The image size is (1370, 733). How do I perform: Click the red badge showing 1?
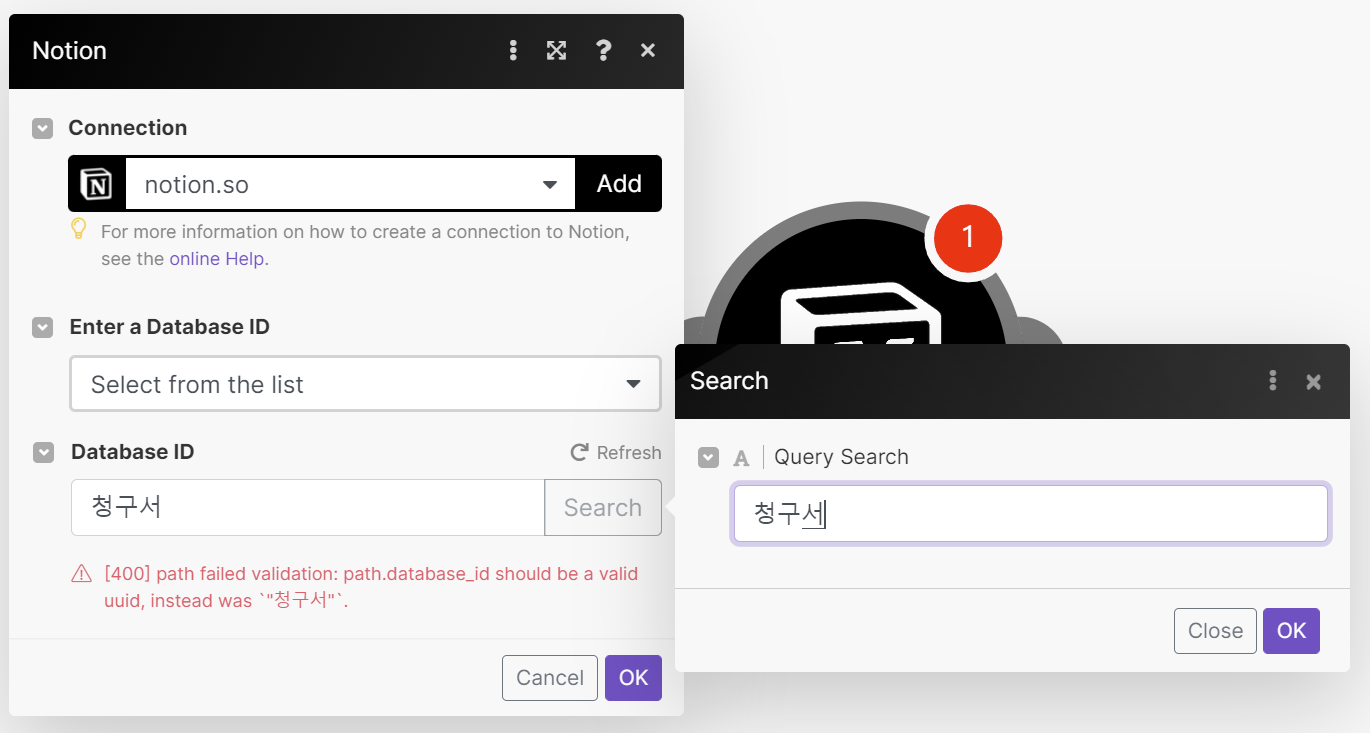[967, 237]
